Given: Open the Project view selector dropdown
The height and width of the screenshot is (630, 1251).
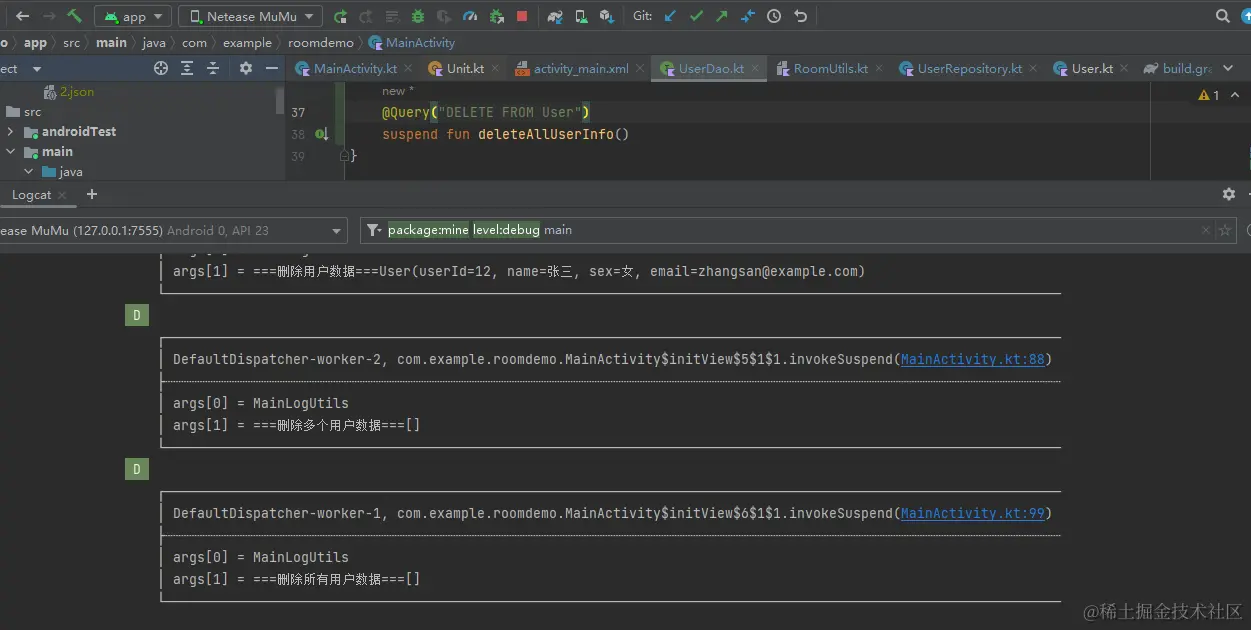Looking at the screenshot, I should (x=37, y=69).
